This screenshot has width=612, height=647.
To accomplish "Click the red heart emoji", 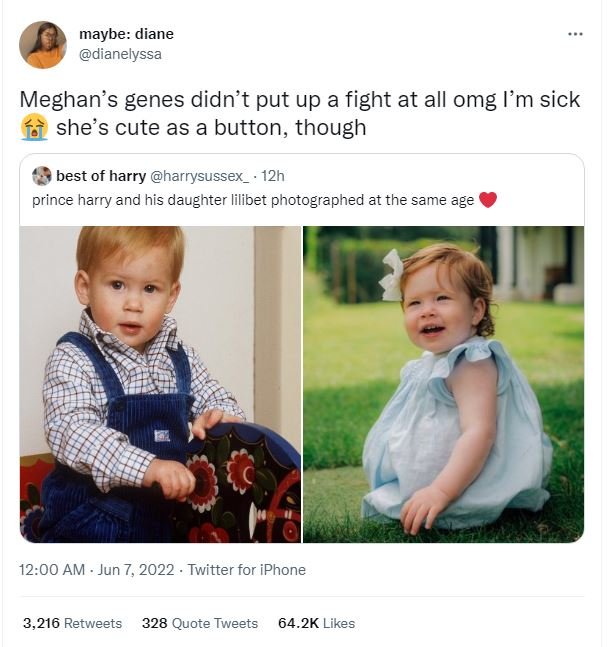I will (488, 199).
